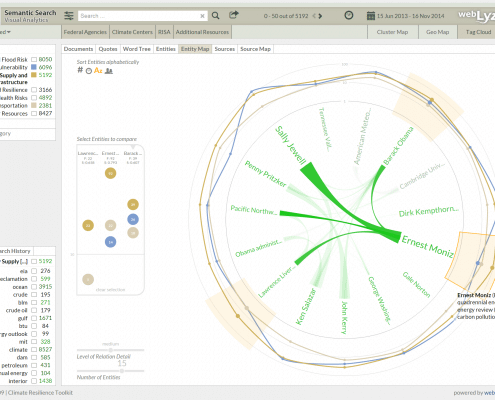Toggle the crude oil 179 checkbox
495x400 pixels.
34,310
